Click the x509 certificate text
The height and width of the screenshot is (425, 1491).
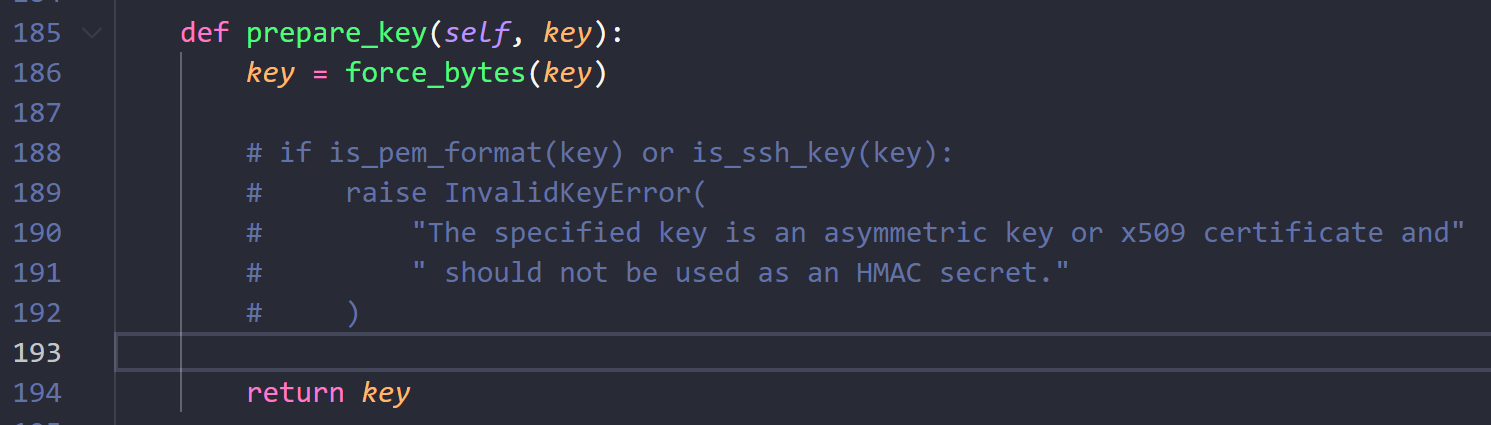(x=1254, y=233)
